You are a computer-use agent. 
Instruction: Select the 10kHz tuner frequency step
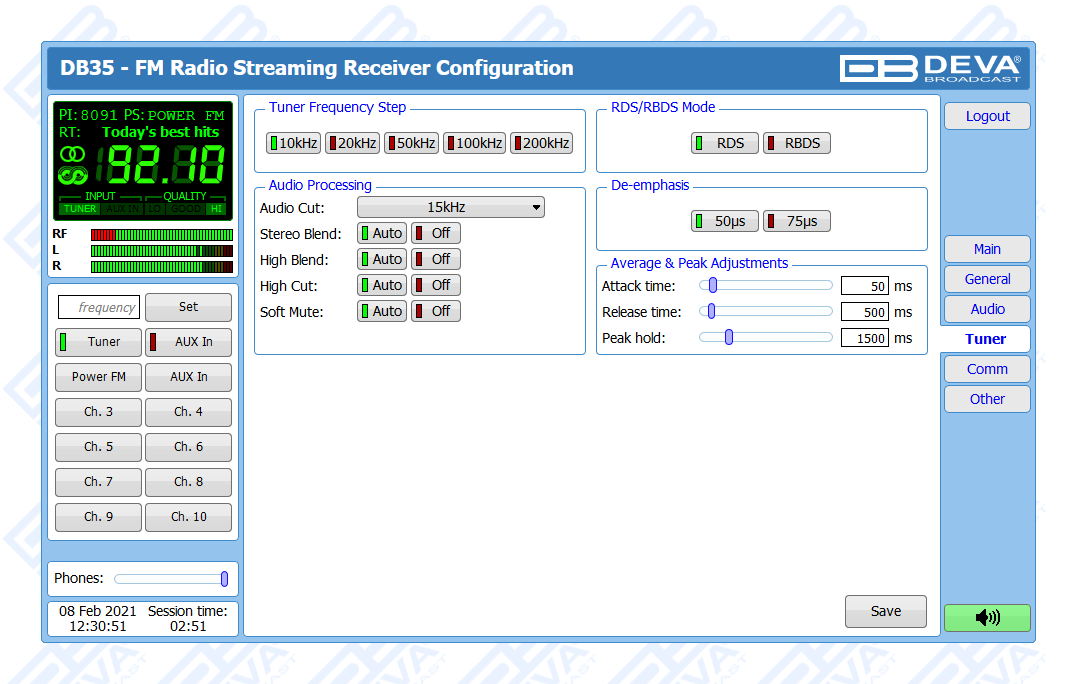click(x=293, y=143)
